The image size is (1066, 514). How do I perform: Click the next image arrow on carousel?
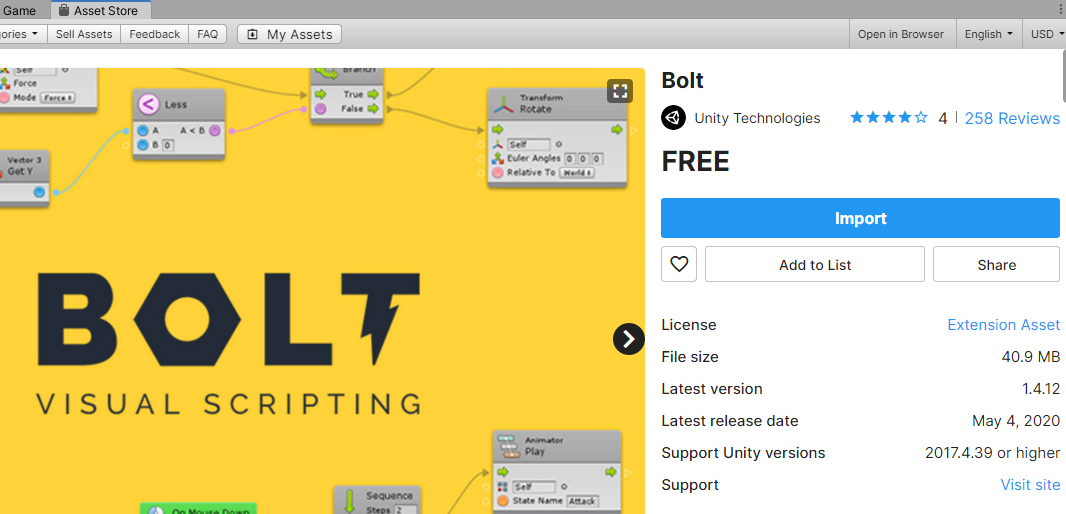click(628, 339)
